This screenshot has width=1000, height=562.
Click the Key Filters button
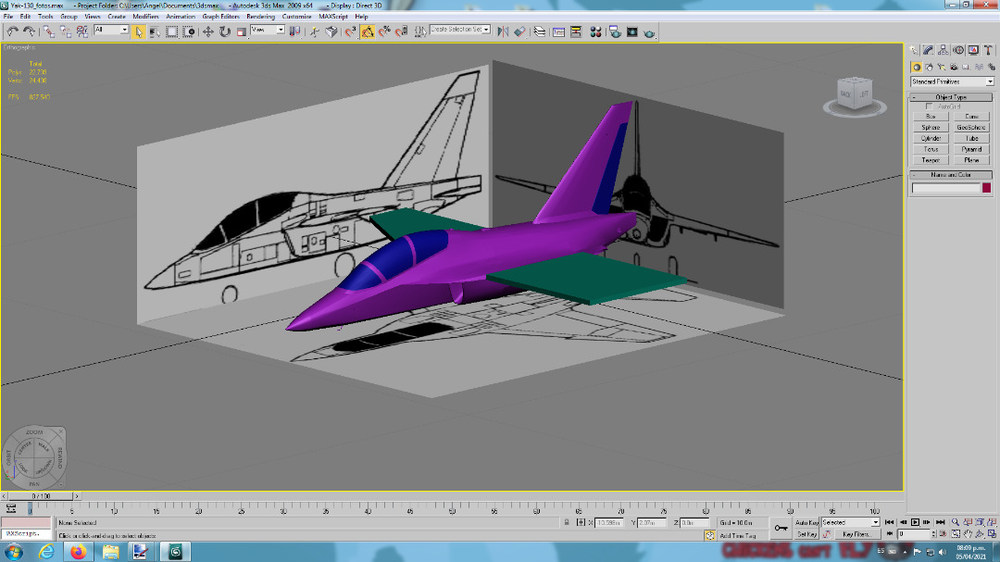856,534
